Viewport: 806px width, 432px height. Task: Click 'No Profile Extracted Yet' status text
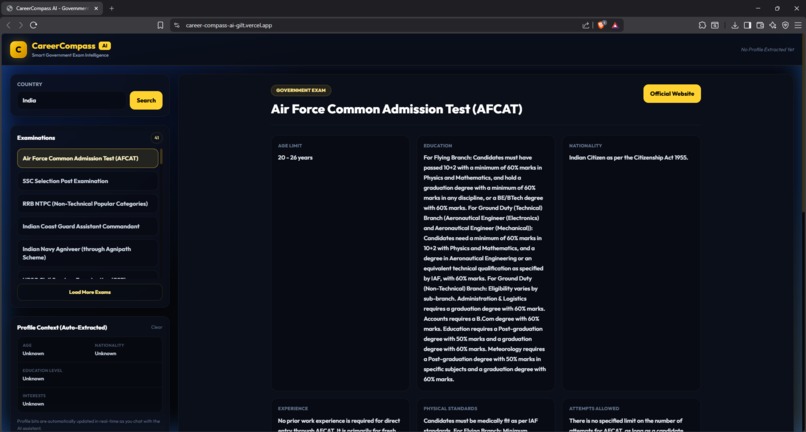click(767, 49)
